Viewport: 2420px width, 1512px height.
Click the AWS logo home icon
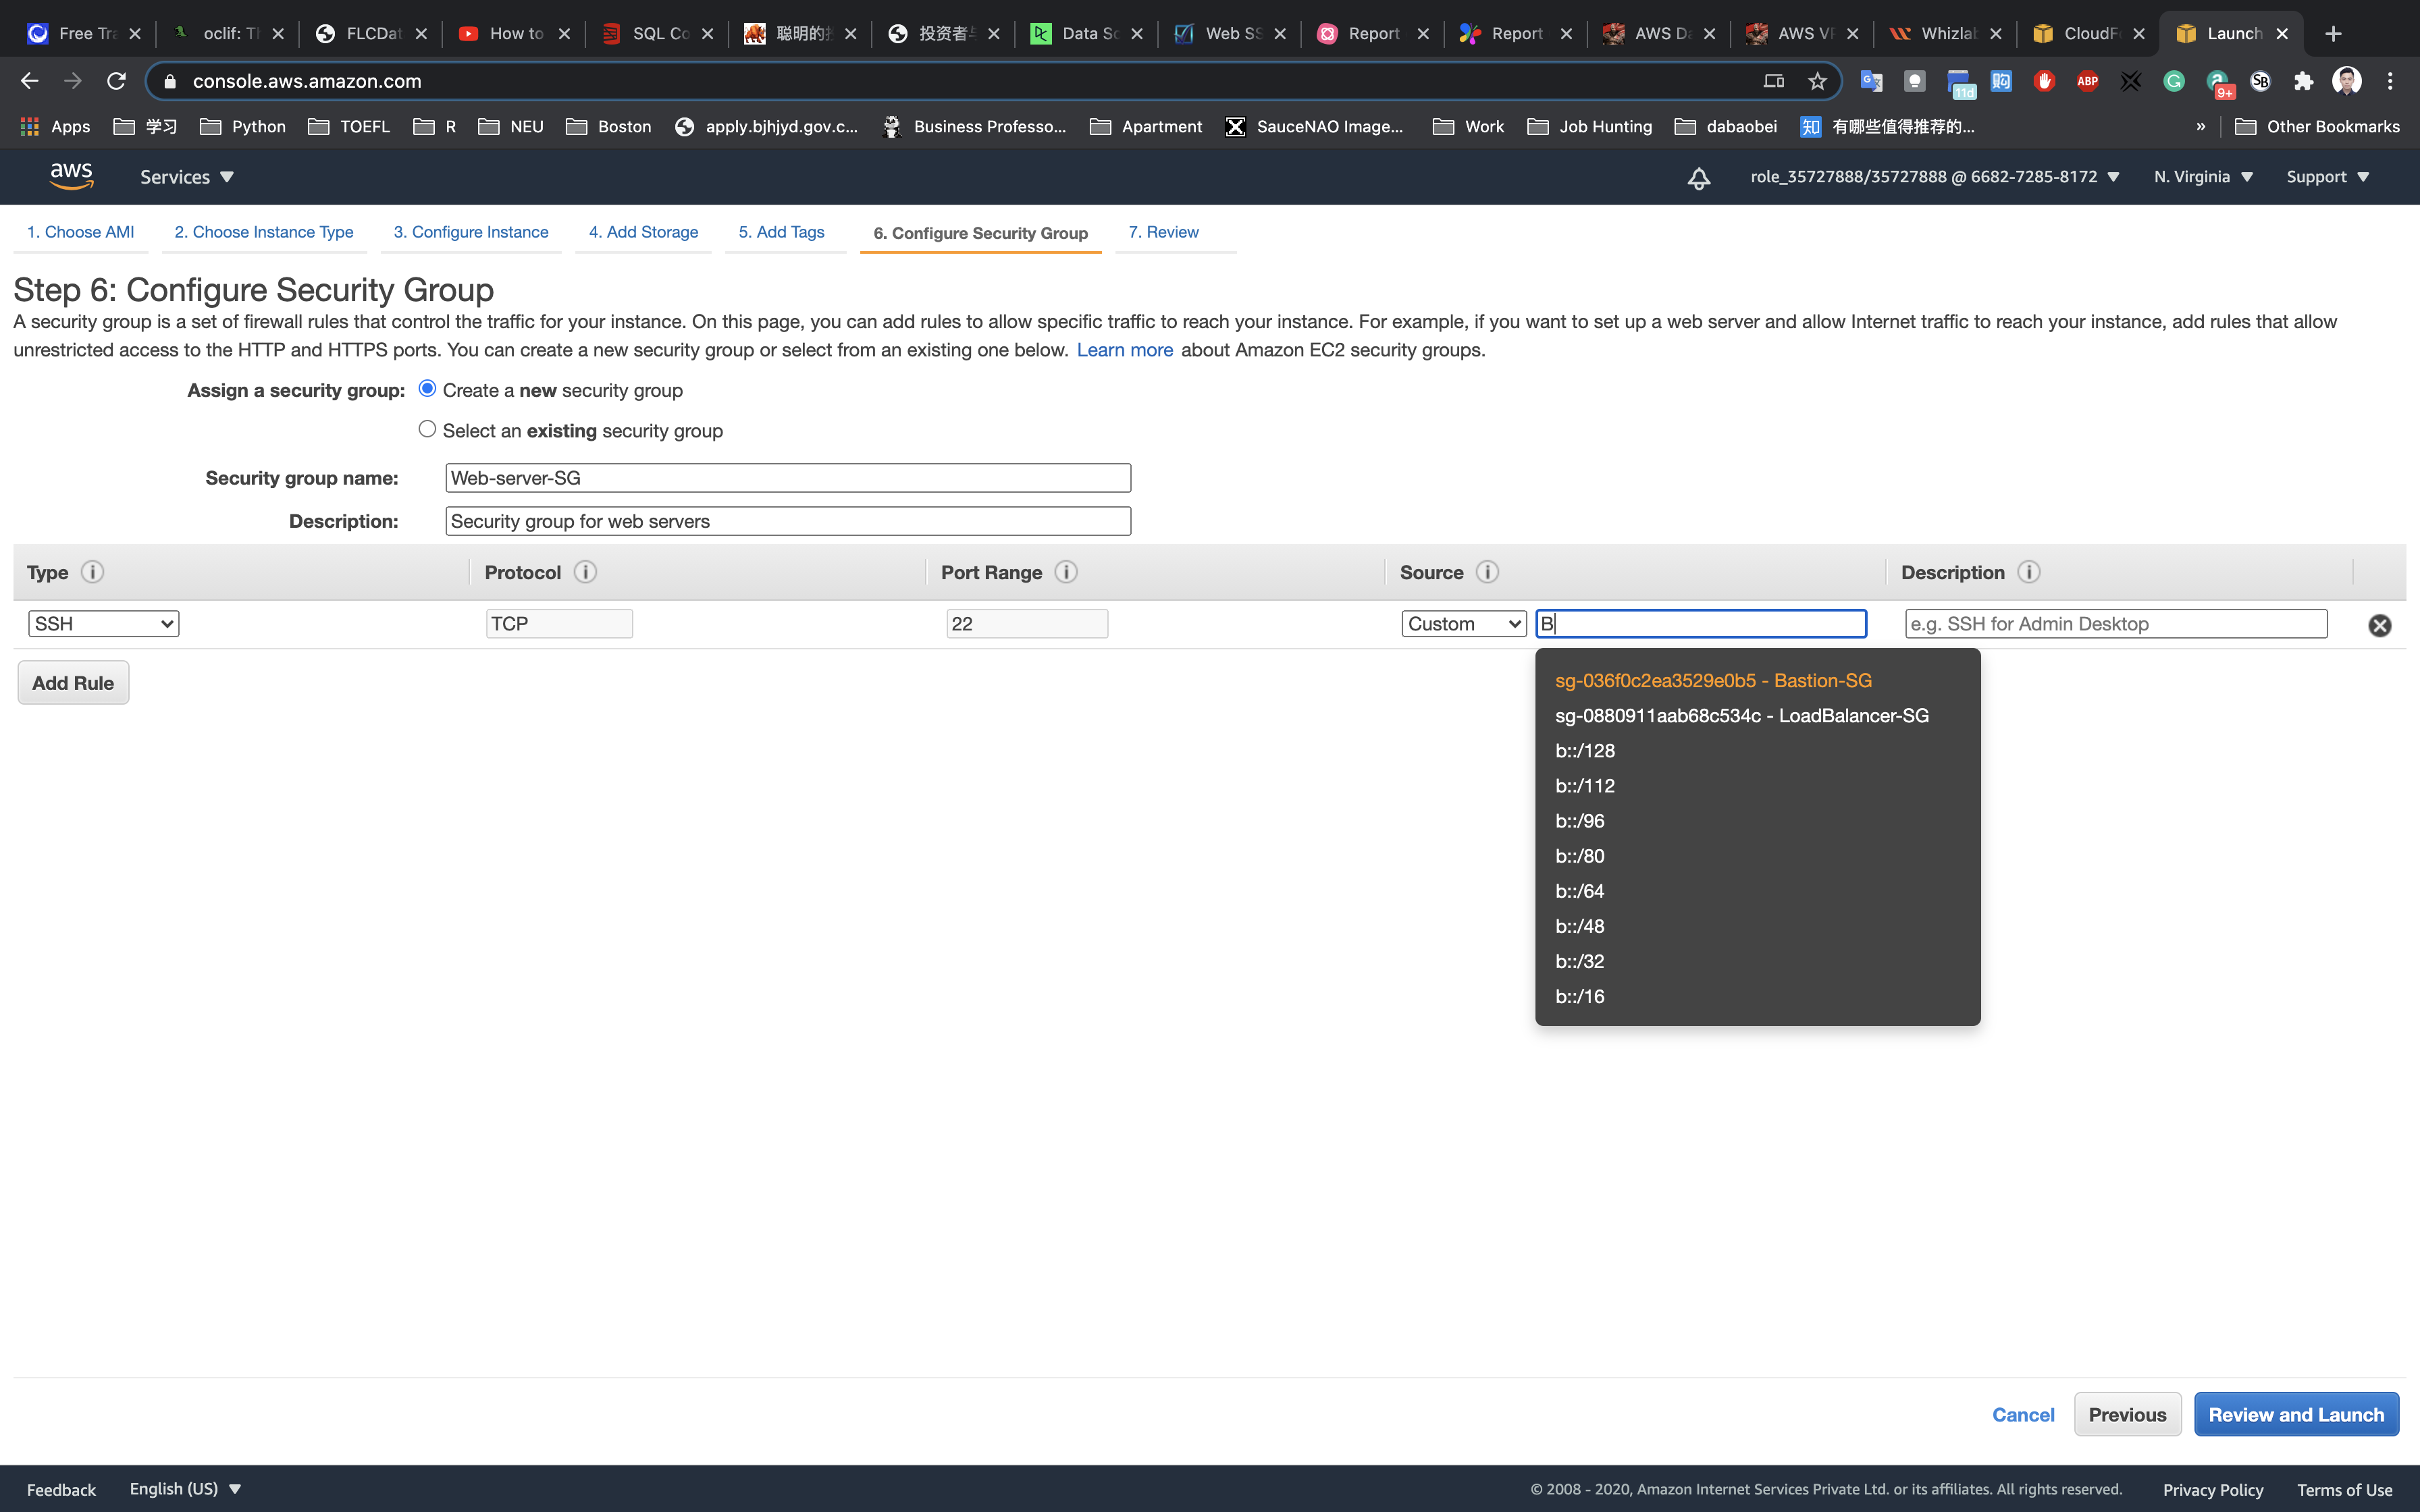71,176
